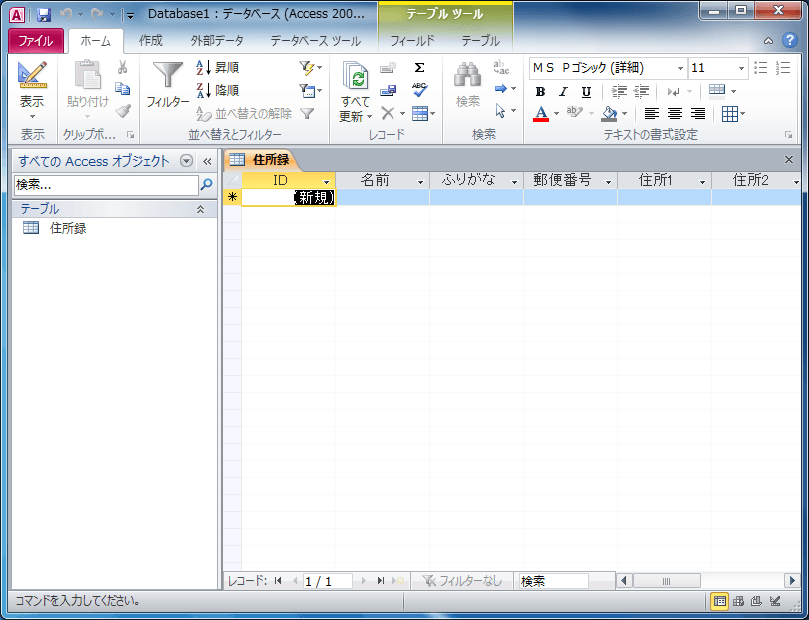Open the 表示 (View) design button

pos(32,90)
